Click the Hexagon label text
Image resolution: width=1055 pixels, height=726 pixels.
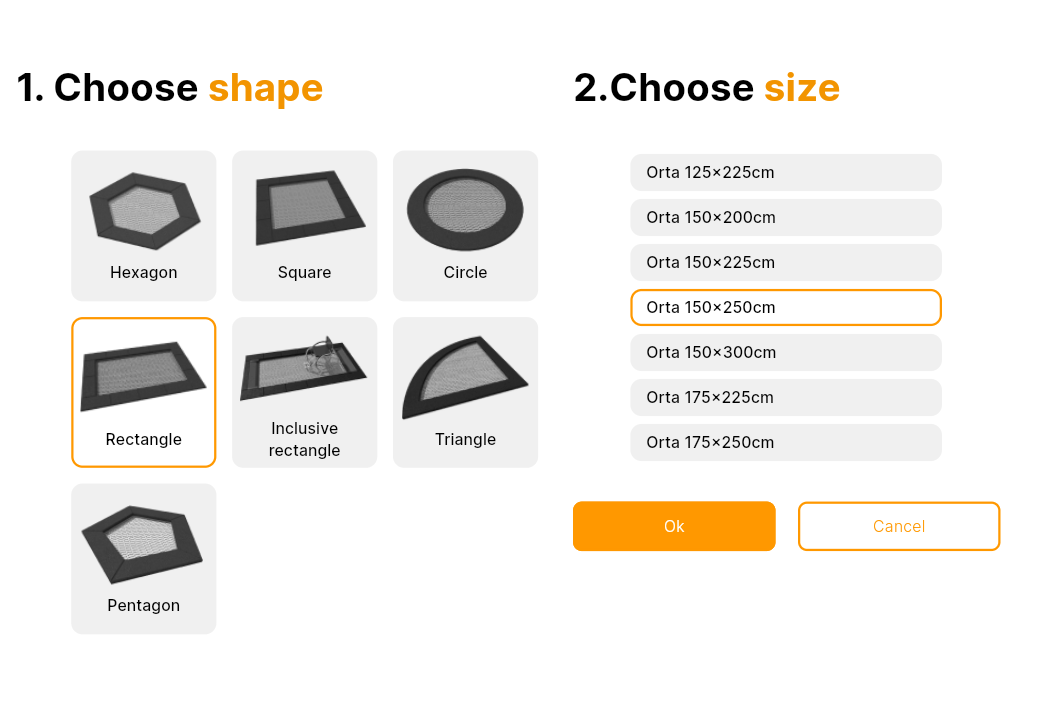143,273
